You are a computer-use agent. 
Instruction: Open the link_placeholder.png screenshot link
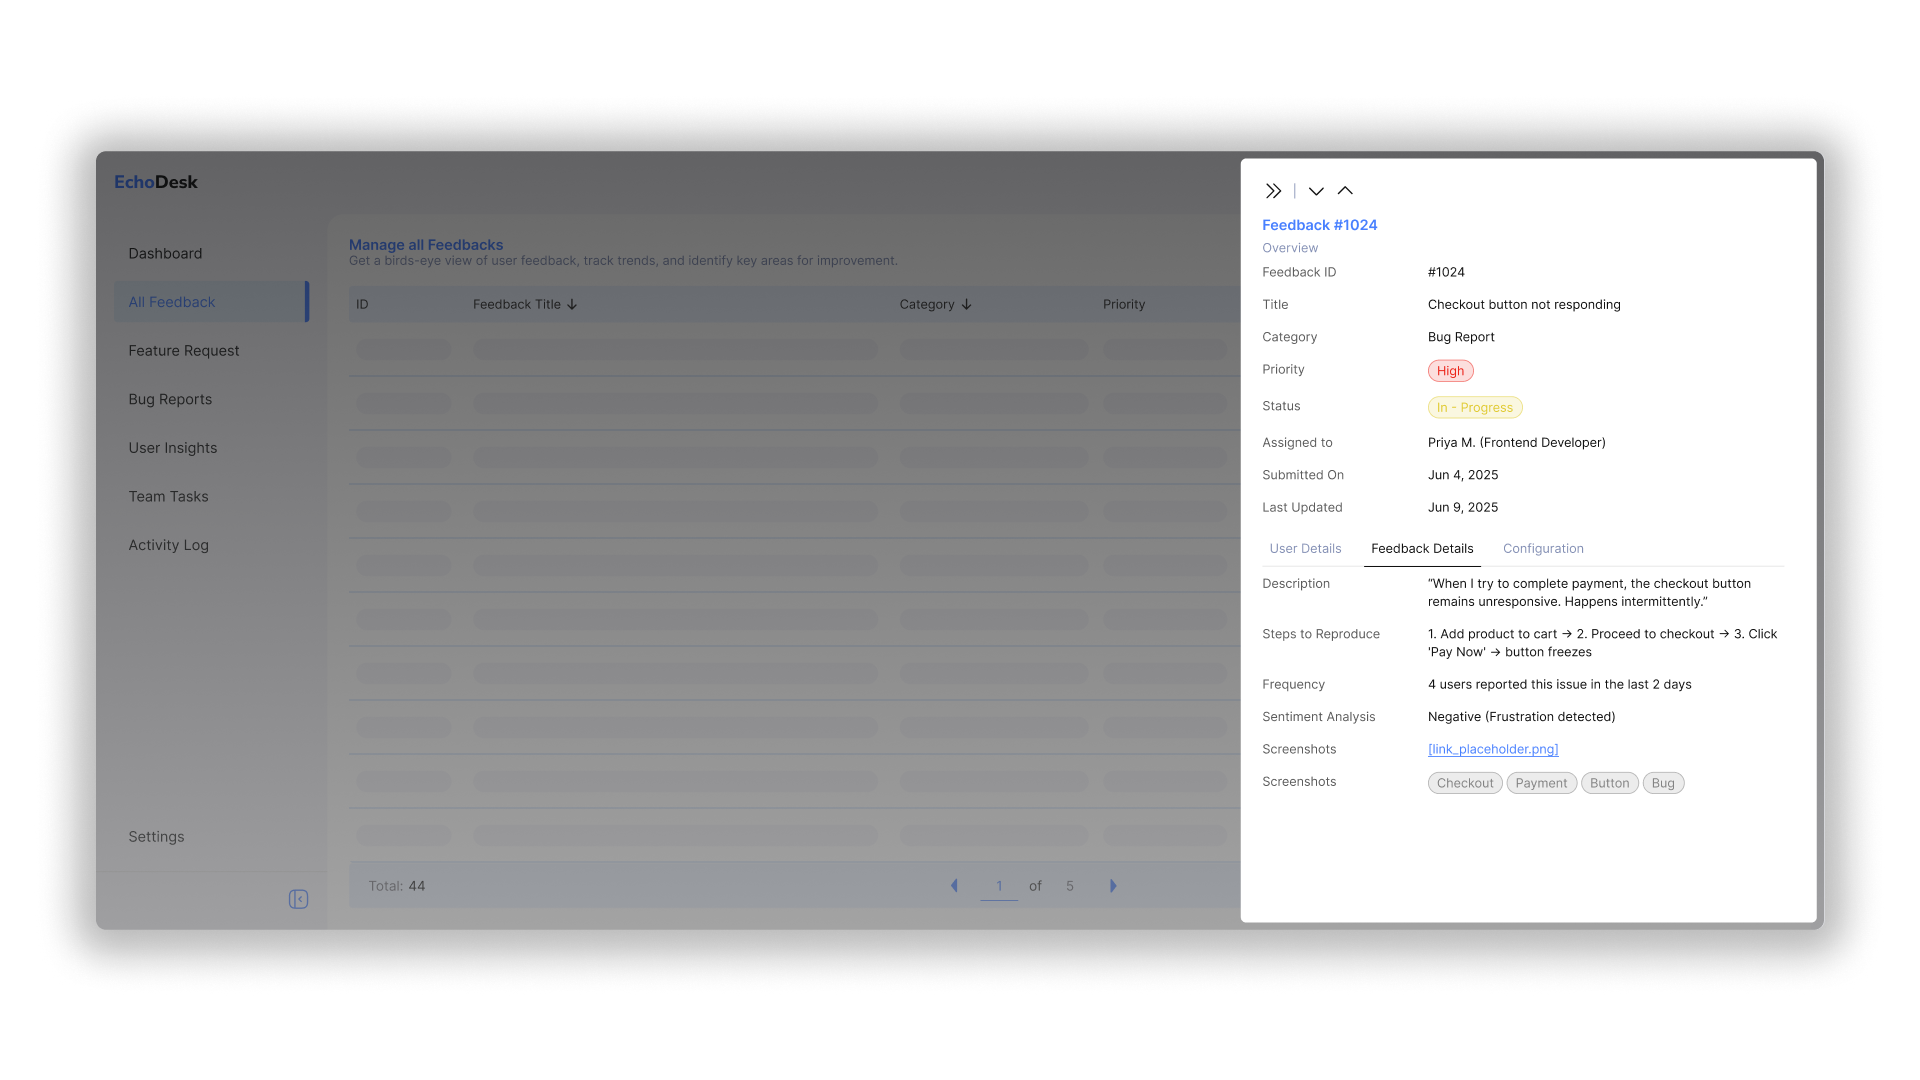pos(1493,749)
